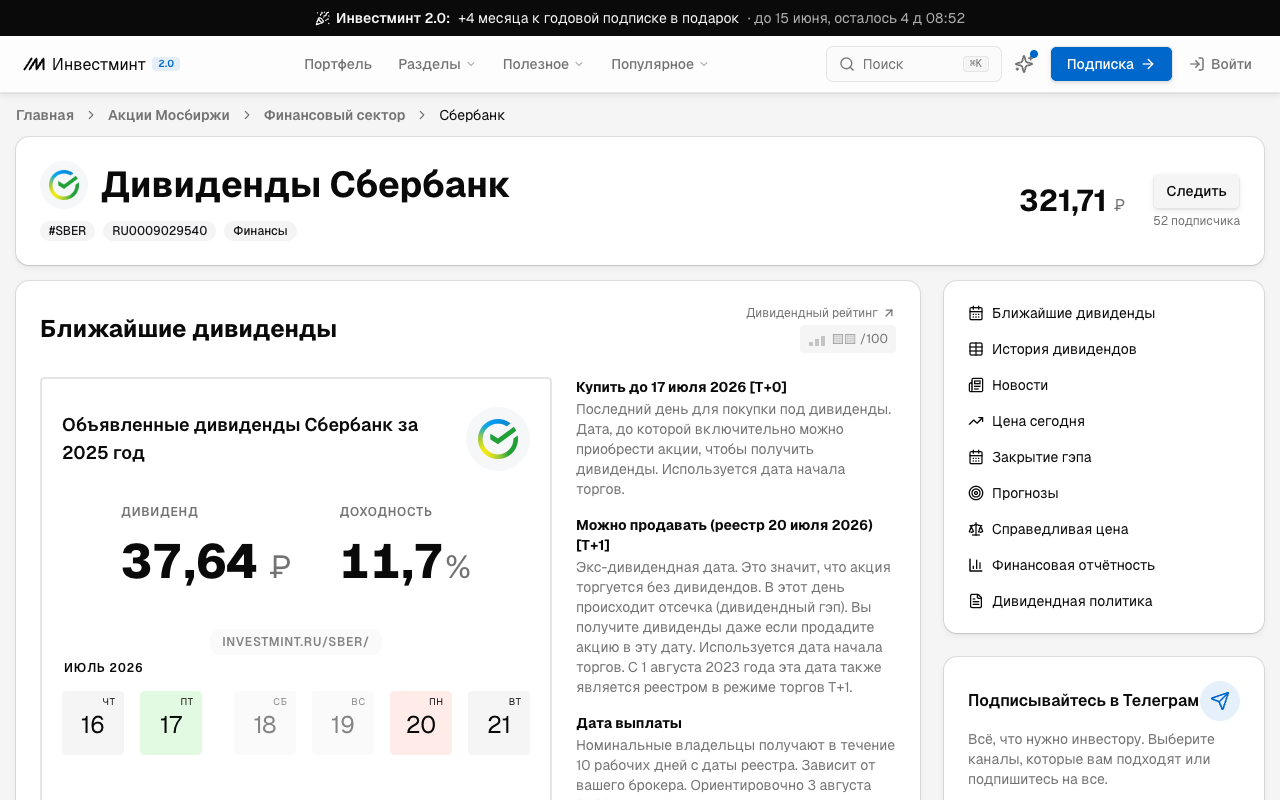This screenshot has height=800, width=1280.
Task: Click the Investmint logo icon
Action: [x=34, y=64]
